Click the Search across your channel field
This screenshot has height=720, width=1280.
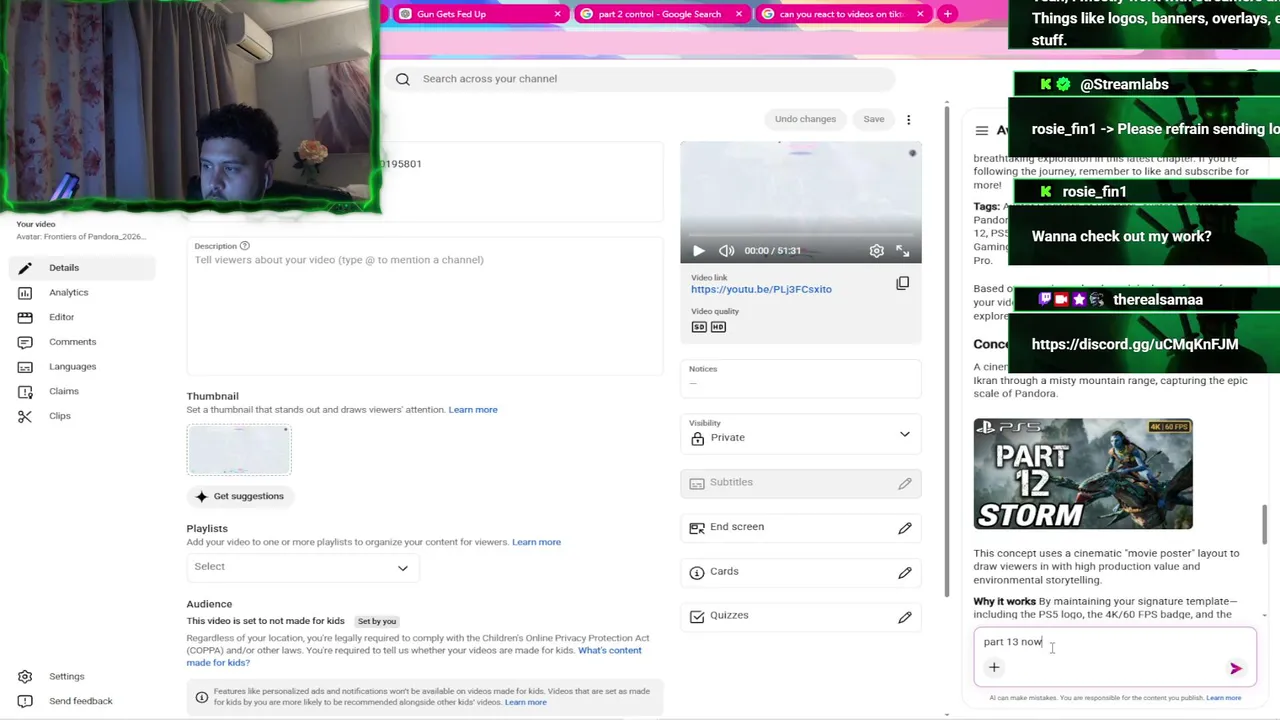[640, 79]
